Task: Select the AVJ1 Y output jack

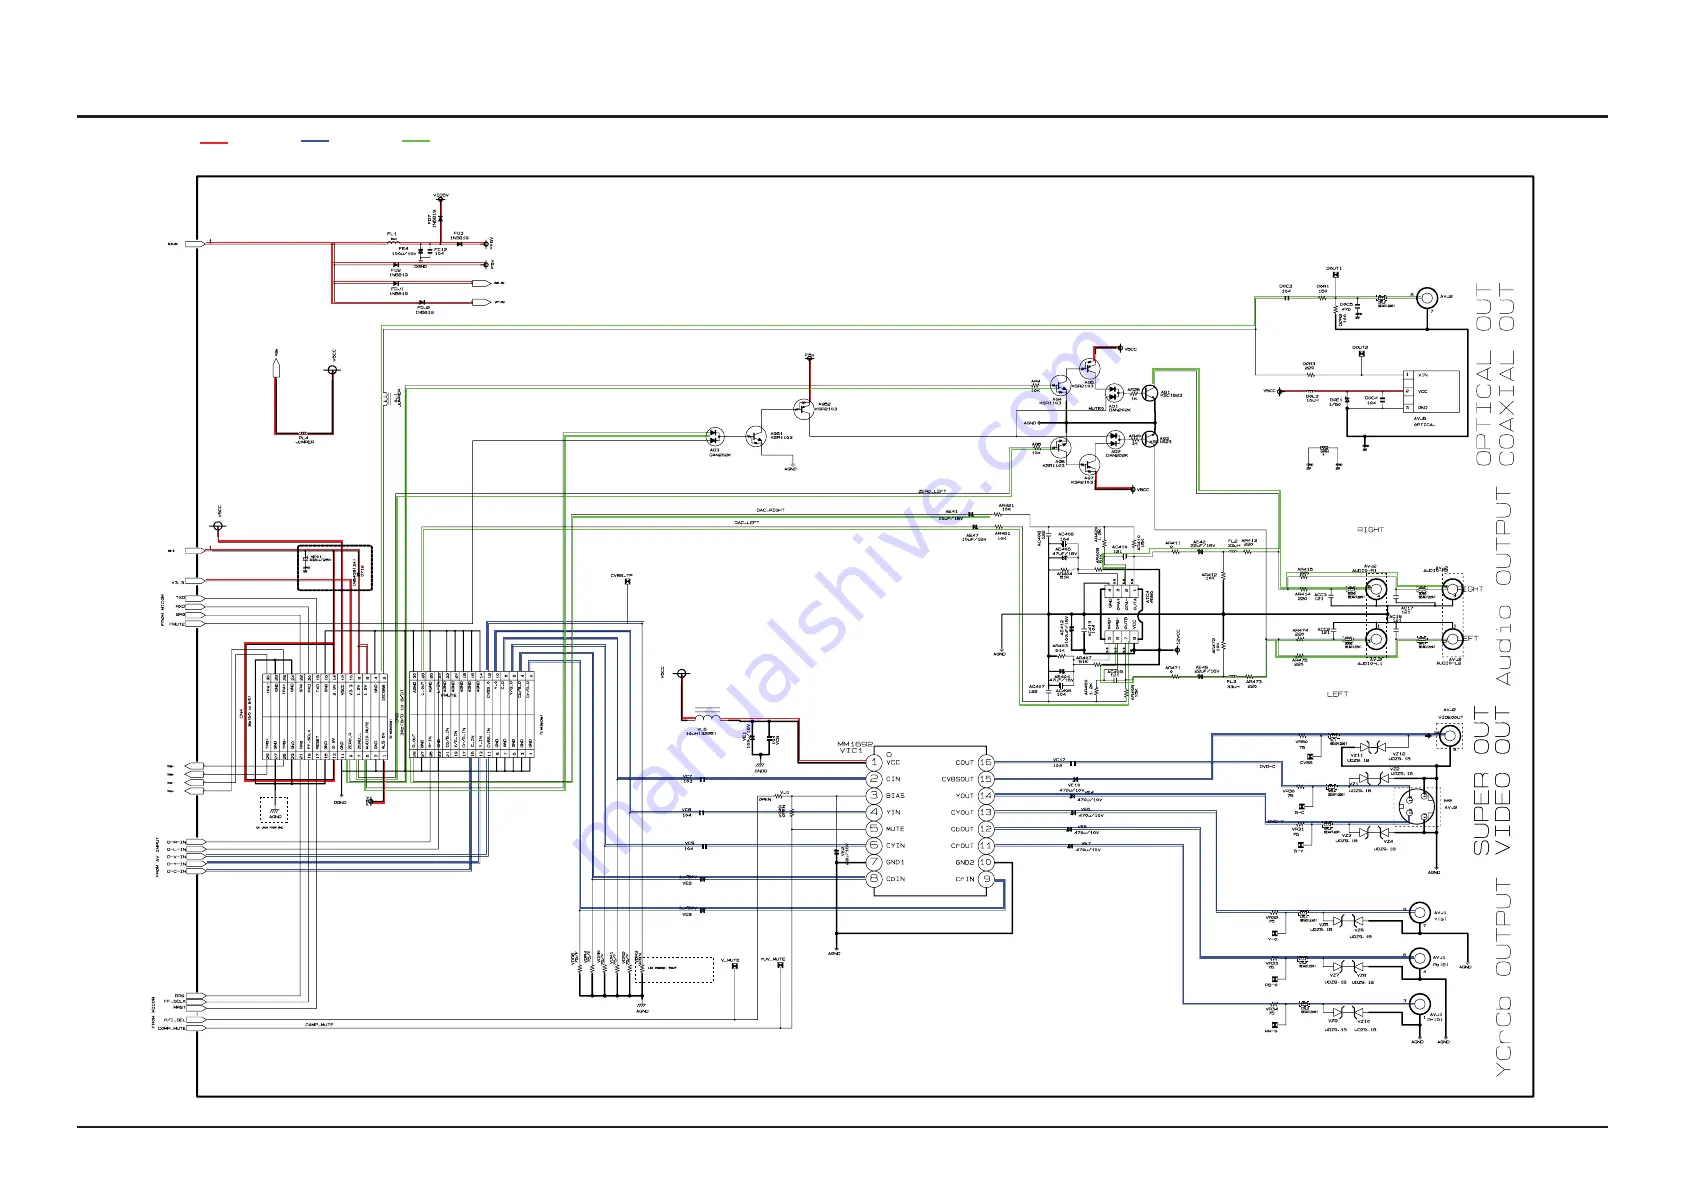Action: click(1419, 912)
